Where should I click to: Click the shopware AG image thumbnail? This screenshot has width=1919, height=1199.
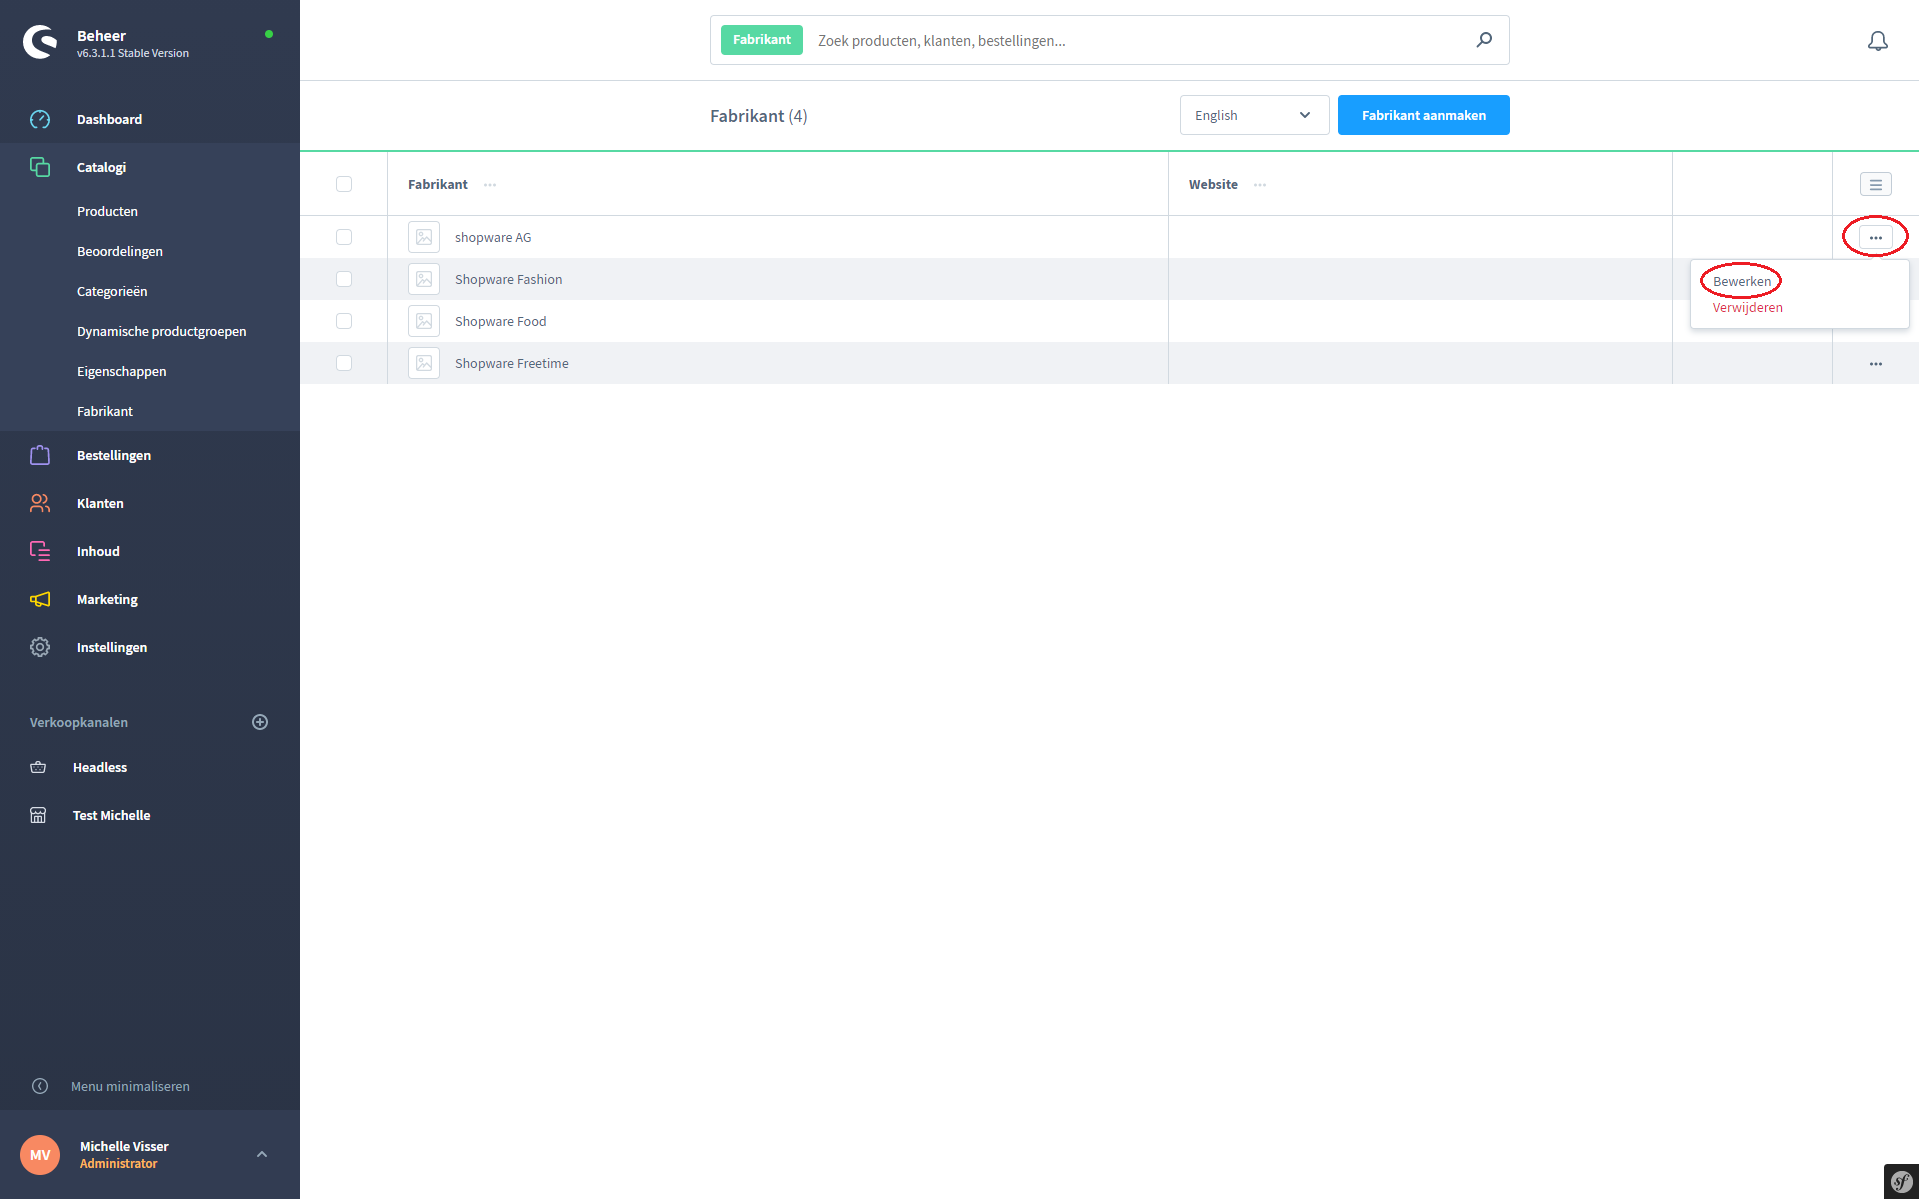(424, 237)
